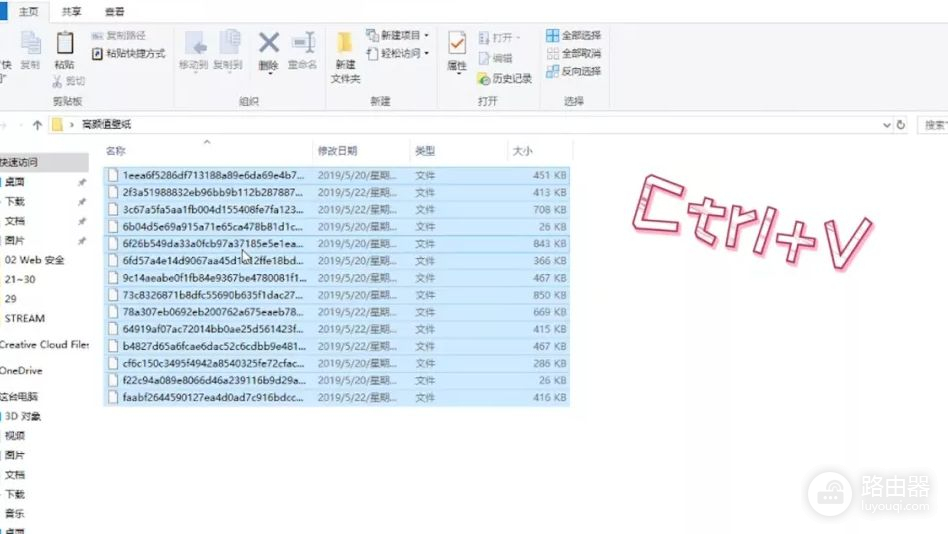Click the 删除 red X icon
This screenshot has height=534, width=948.
pyautogui.click(x=268, y=43)
